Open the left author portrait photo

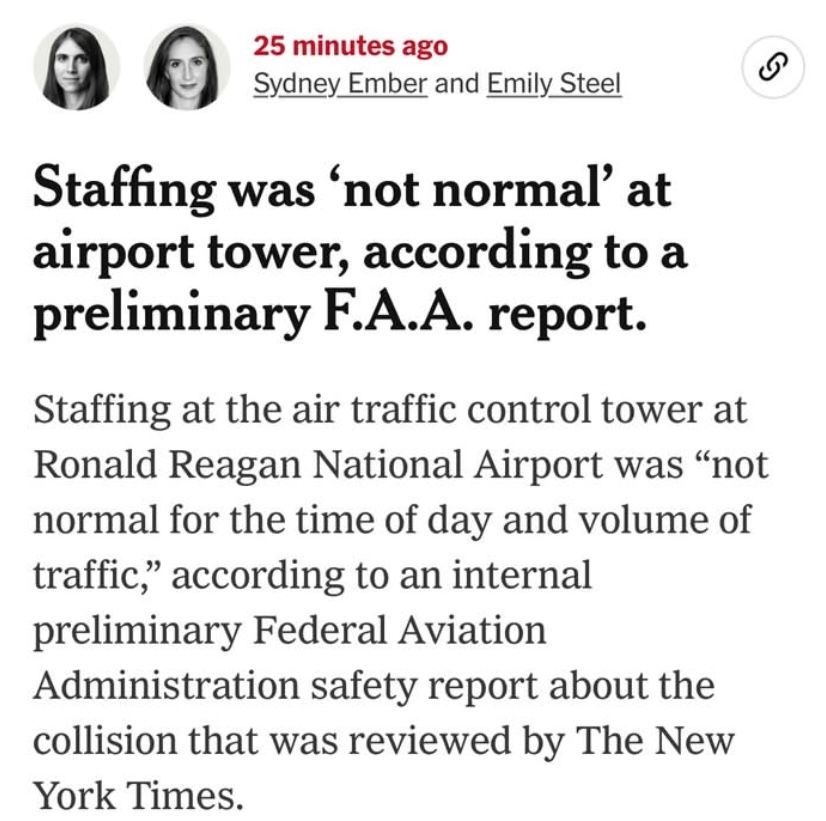(x=77, y=66)
